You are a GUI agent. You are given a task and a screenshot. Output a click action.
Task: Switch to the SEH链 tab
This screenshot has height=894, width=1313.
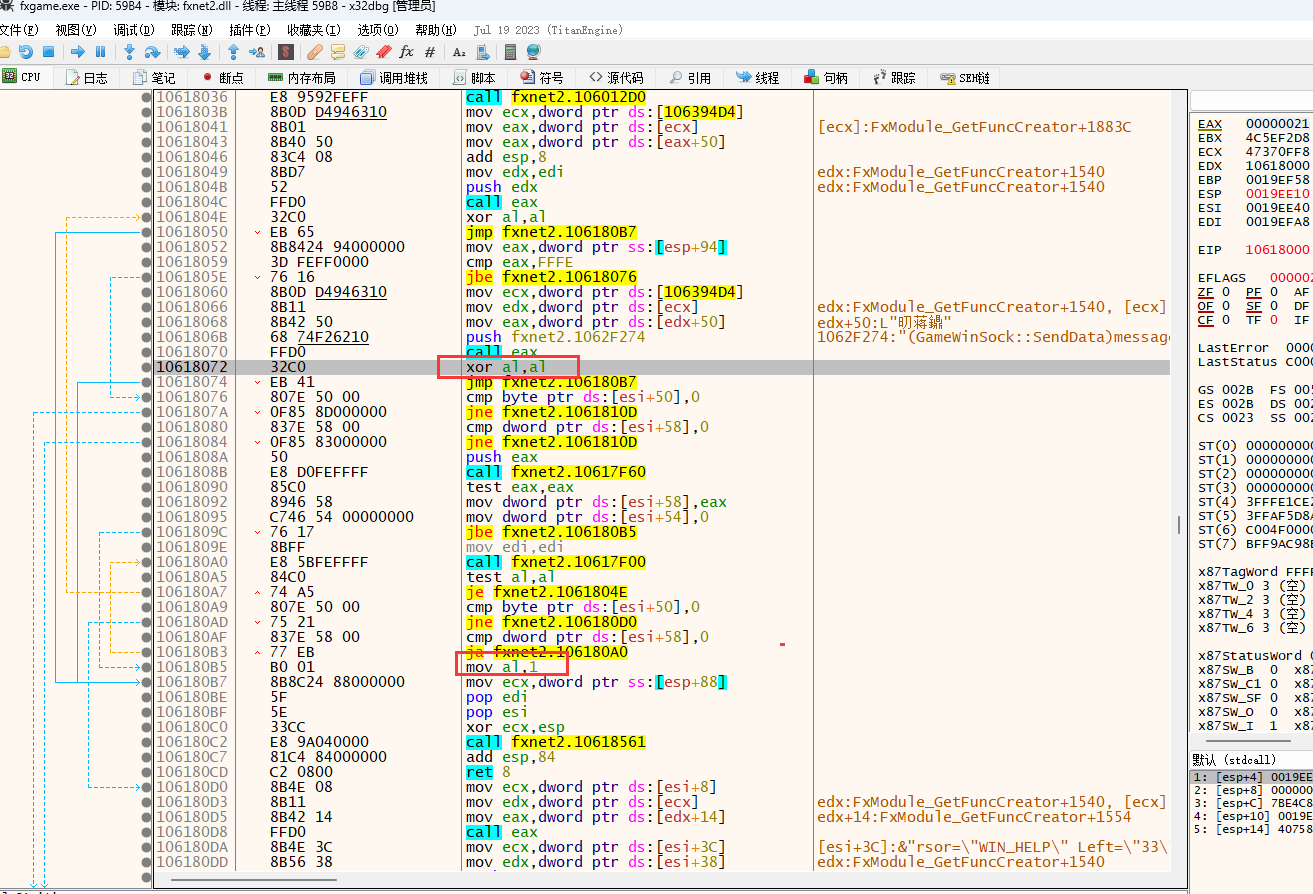click(x=965, y=77)
